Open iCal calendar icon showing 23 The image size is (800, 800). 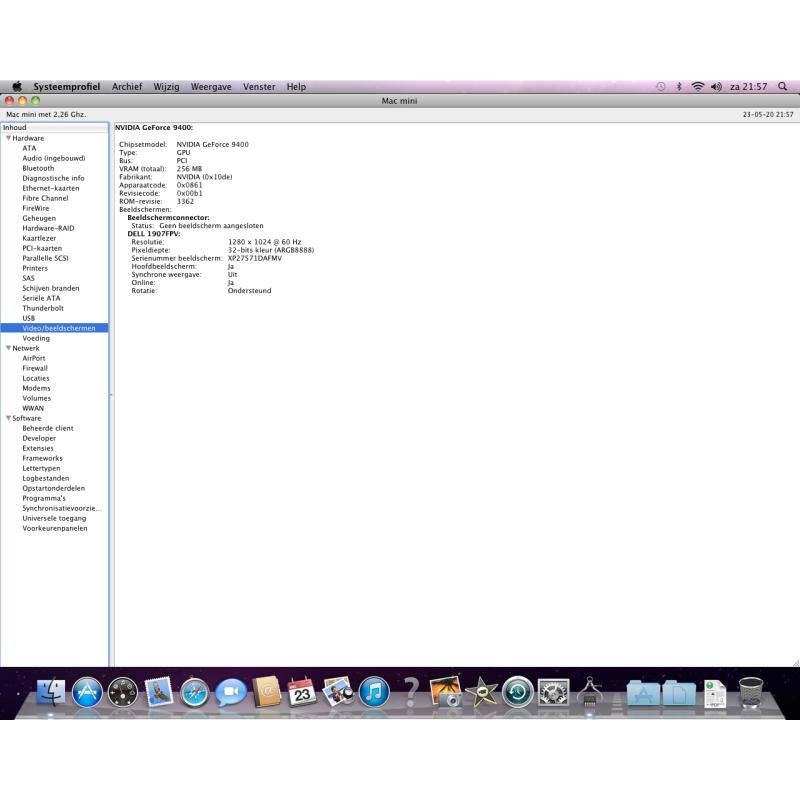coord(302,692)
